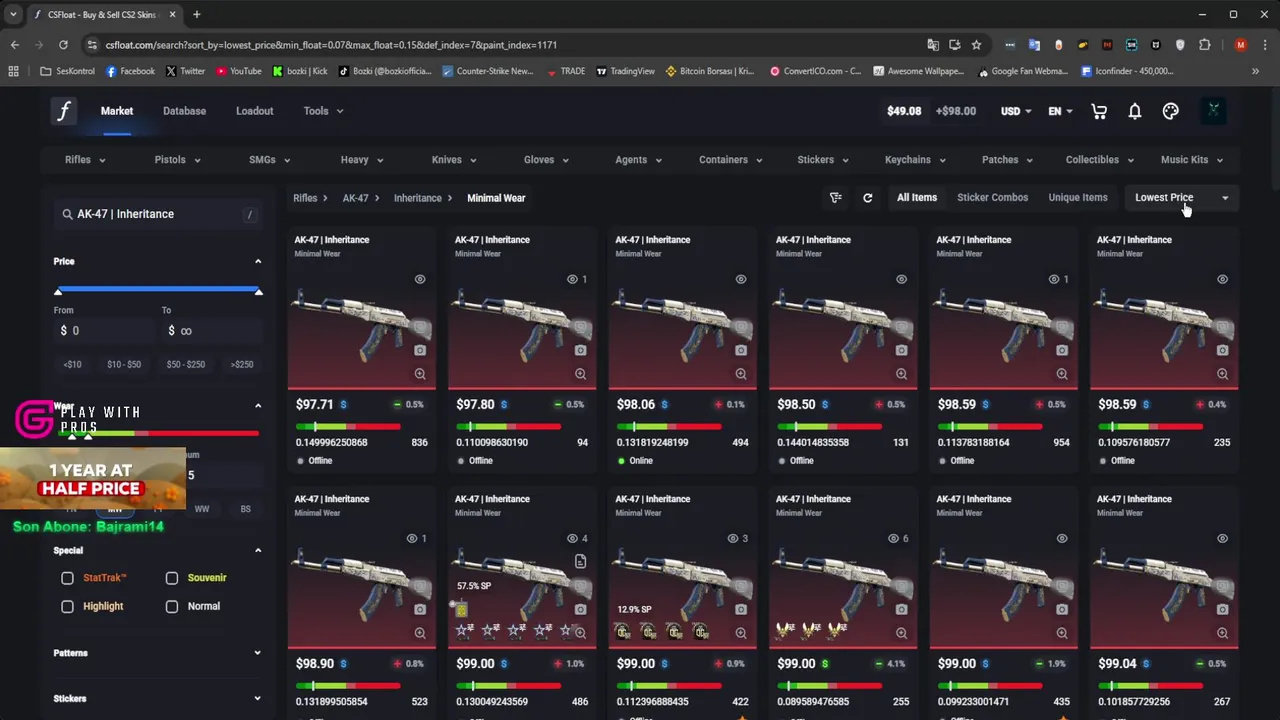Click the AK-47 | Inheritance search field
This screenshot has height=720, width=1280.
pos(158,214)
